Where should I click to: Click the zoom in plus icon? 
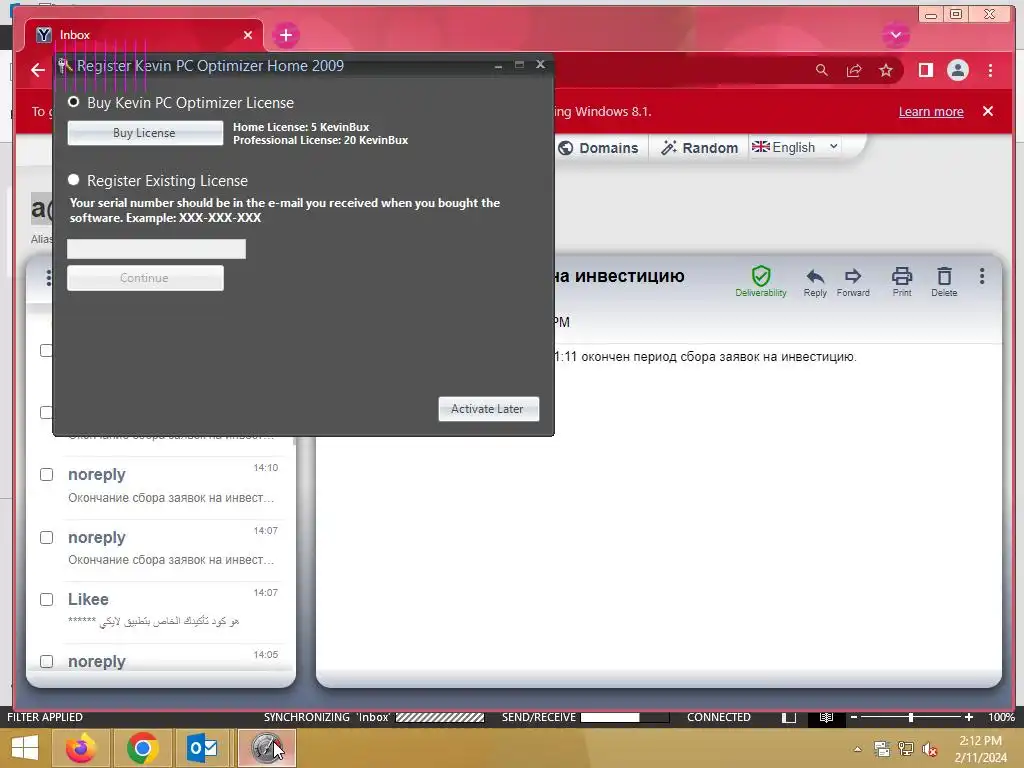pos(968,717)
